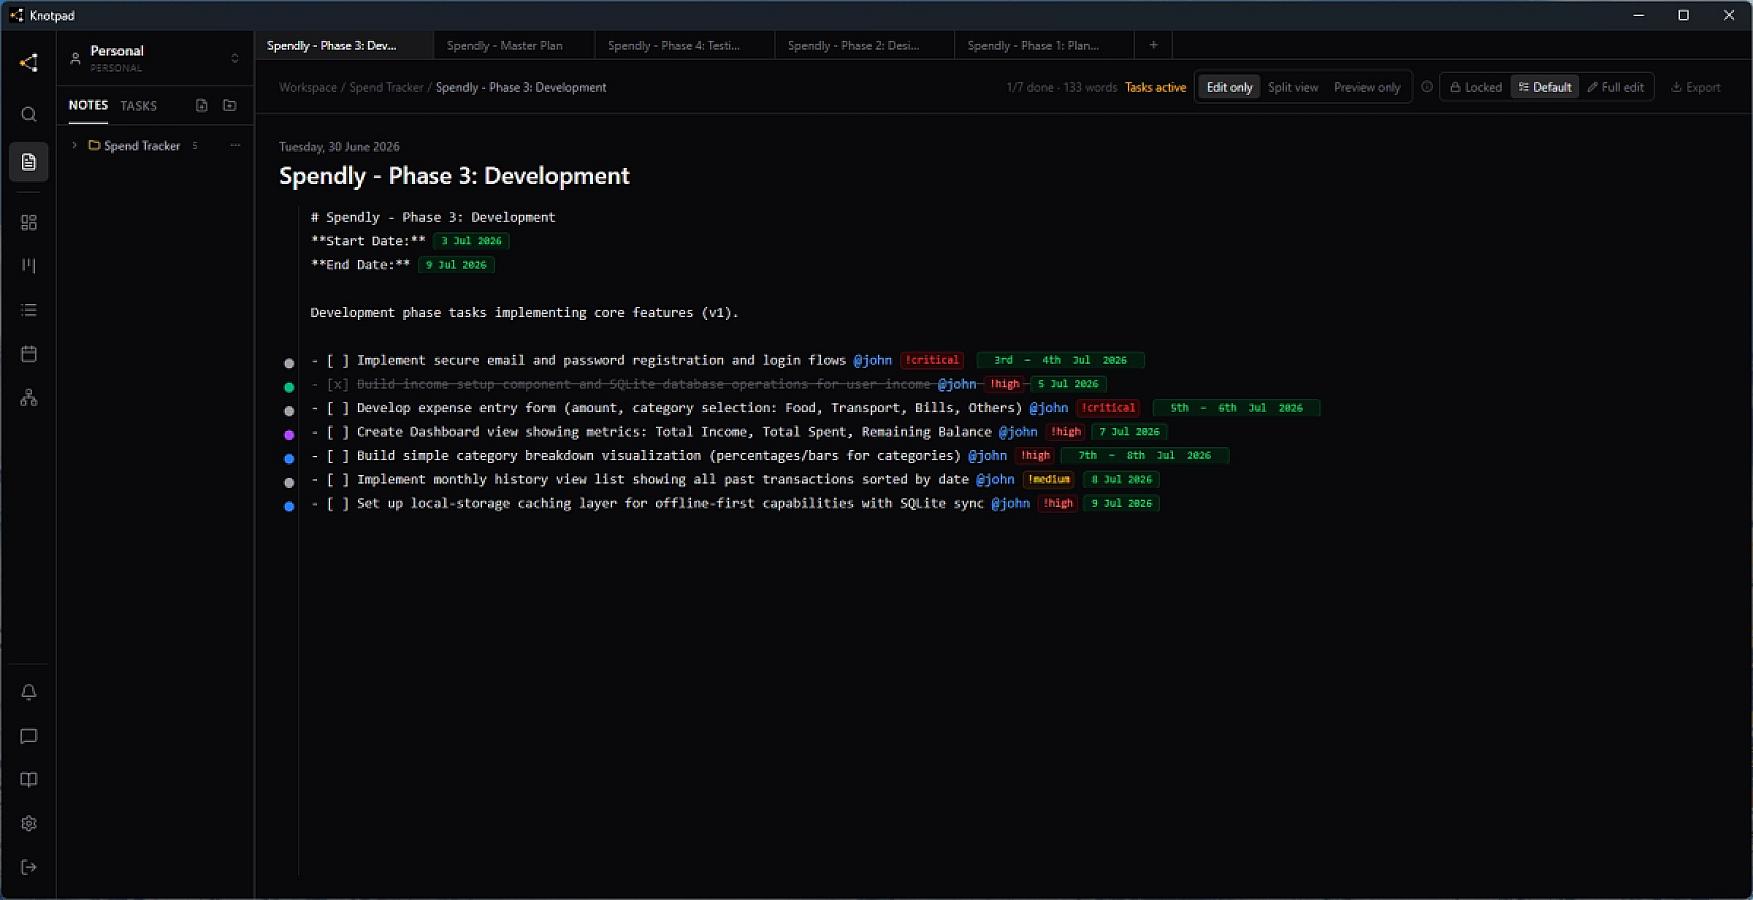
Task: Click the purple status dot on the Dashboard view task
Action: click(x=289, y=435)
